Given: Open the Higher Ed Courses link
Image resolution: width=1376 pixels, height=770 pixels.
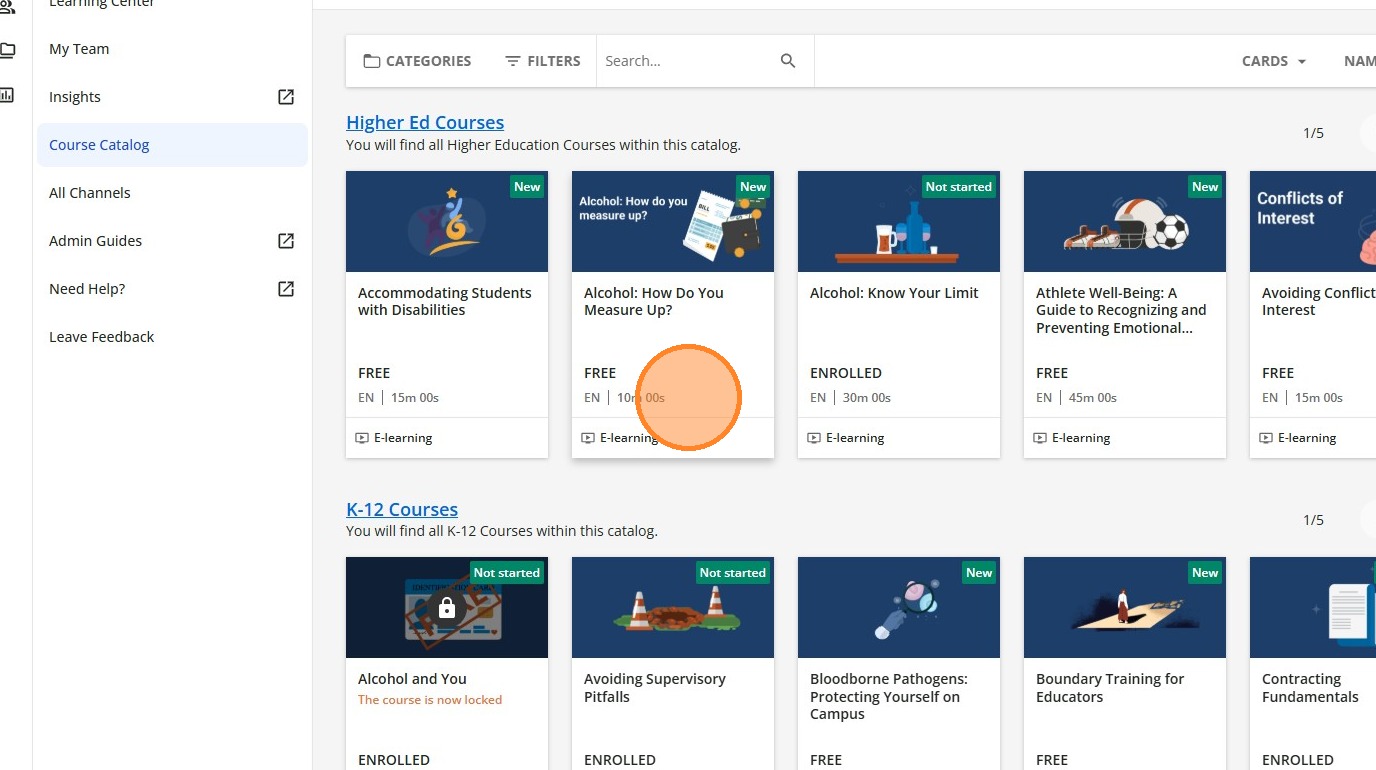Looking at the screenshot, I should pyautogui.click(x=425, y=122).
